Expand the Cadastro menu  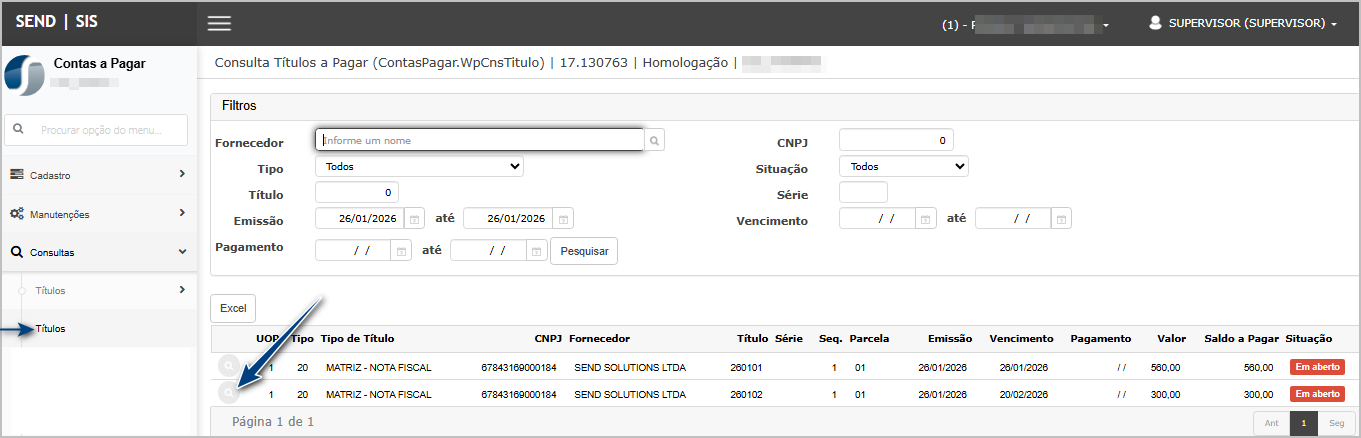98,175
